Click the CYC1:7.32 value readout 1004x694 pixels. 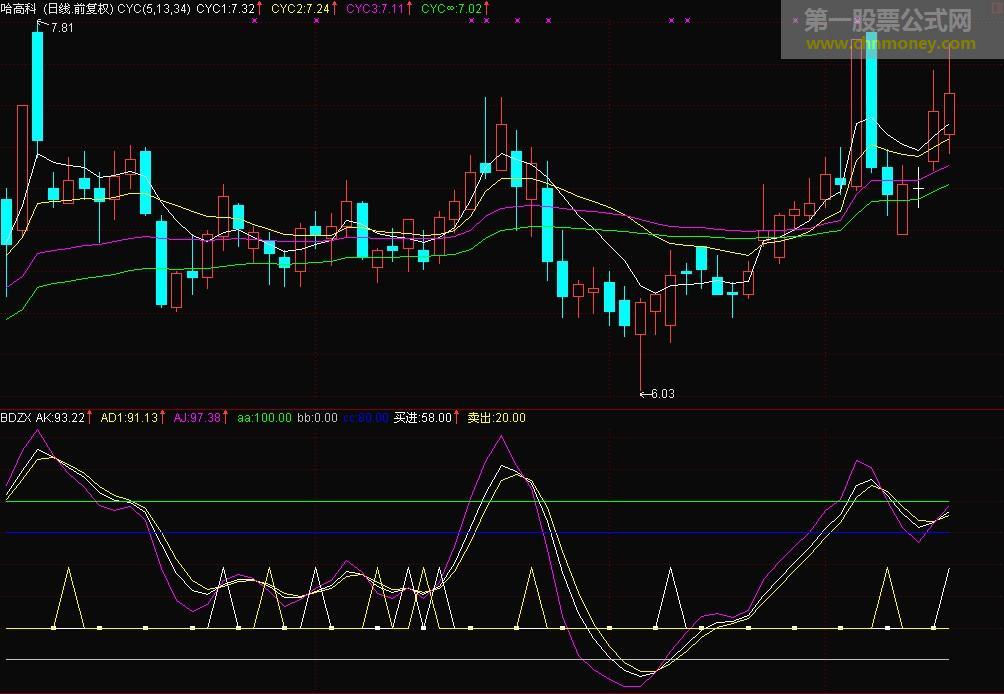(x=225, y=8)
